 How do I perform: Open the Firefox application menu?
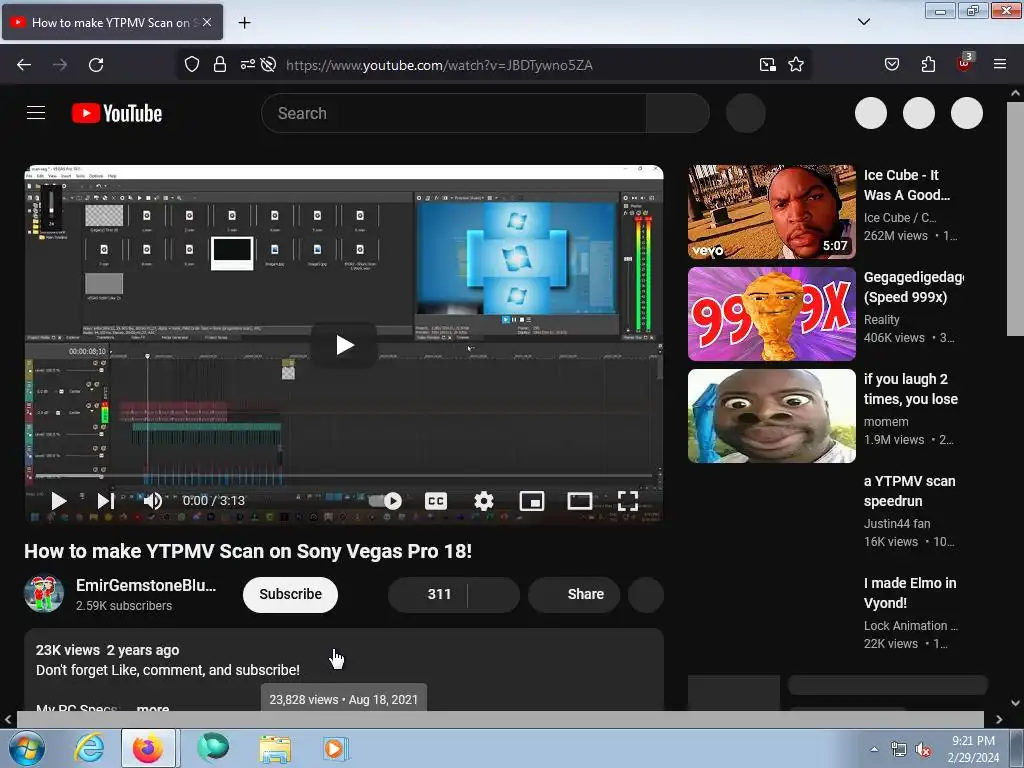pyautogui.click(x=1000, y=65)
